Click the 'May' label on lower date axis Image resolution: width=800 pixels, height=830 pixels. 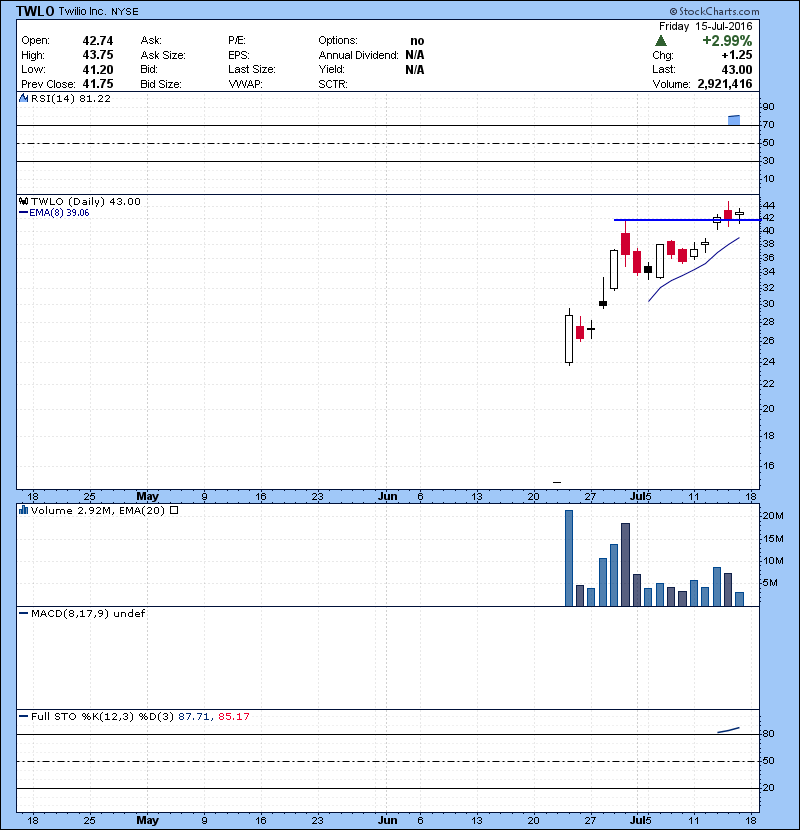pyautogui.click(x=147, y=820)
